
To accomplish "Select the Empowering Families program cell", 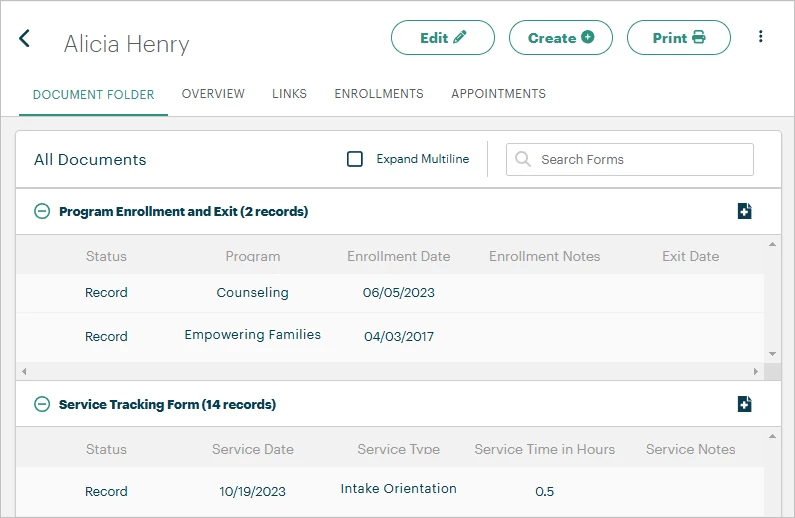I will point(252,335).
